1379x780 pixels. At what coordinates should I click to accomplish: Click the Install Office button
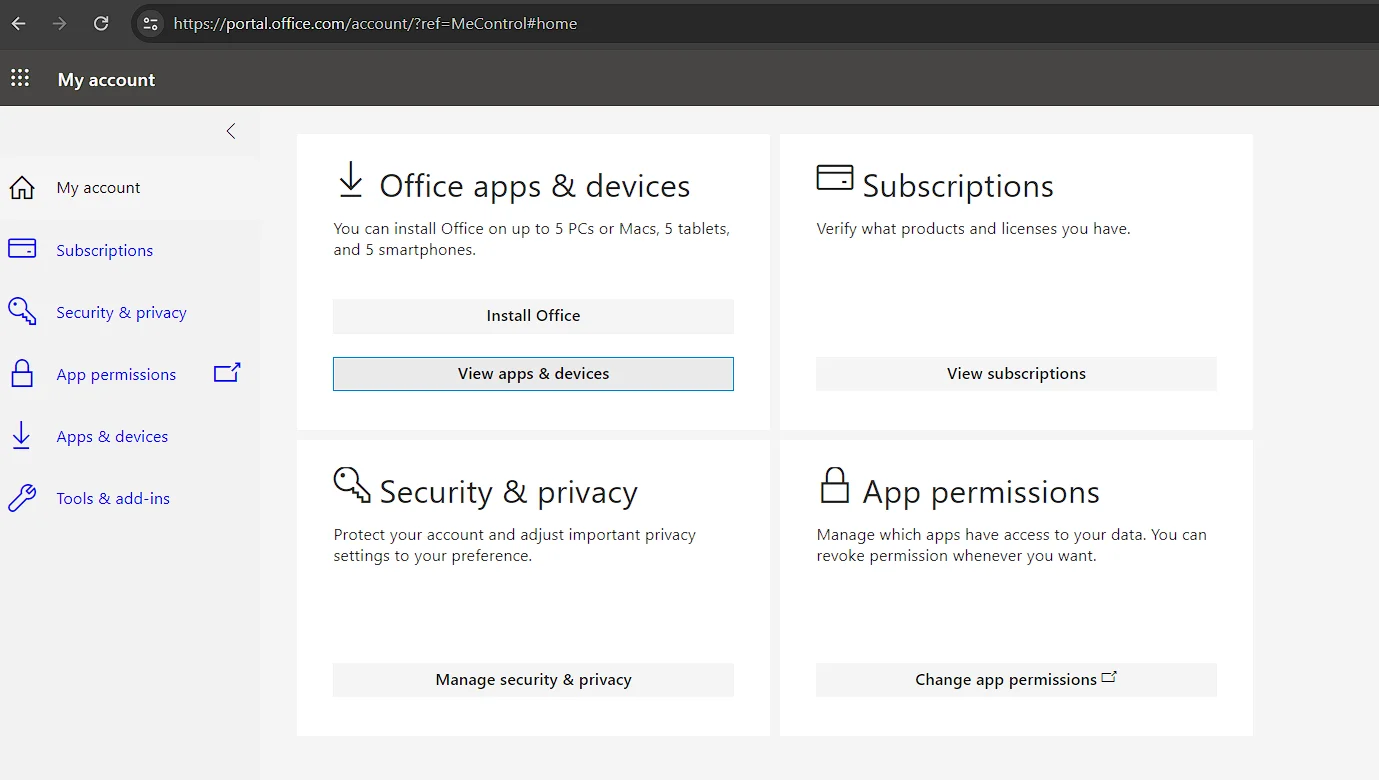tap(533, 316)
